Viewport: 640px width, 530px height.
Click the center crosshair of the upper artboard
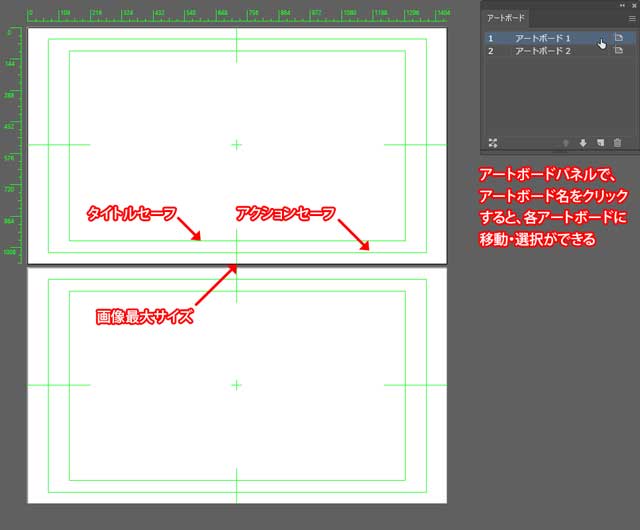[237, 145]
